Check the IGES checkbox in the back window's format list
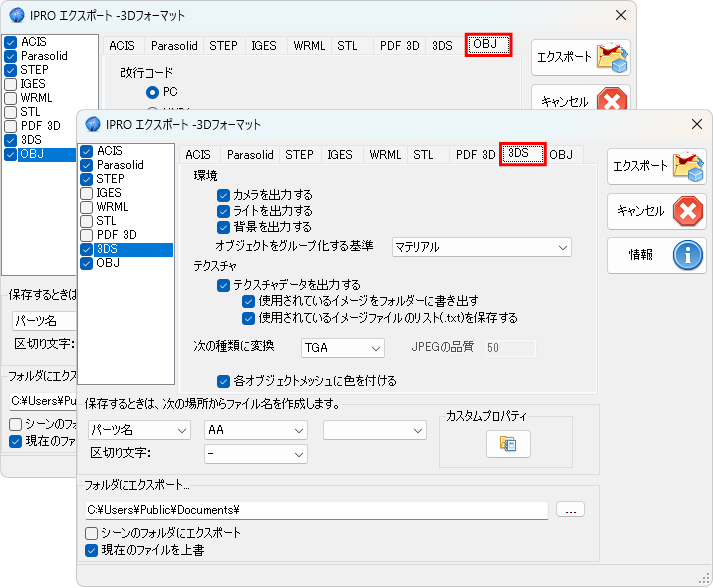Viewport: 713px width, 588px height. [x=10, y=85]
